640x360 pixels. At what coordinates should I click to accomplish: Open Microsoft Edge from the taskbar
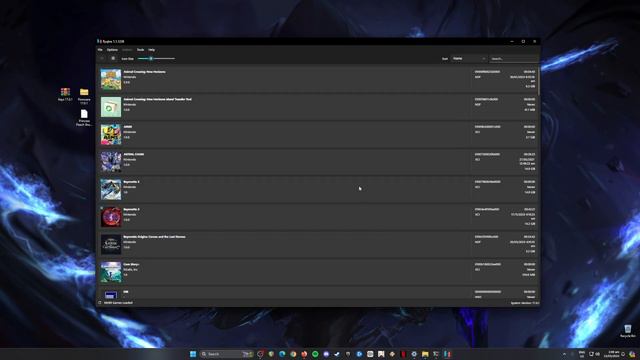(x=282, y=354)
